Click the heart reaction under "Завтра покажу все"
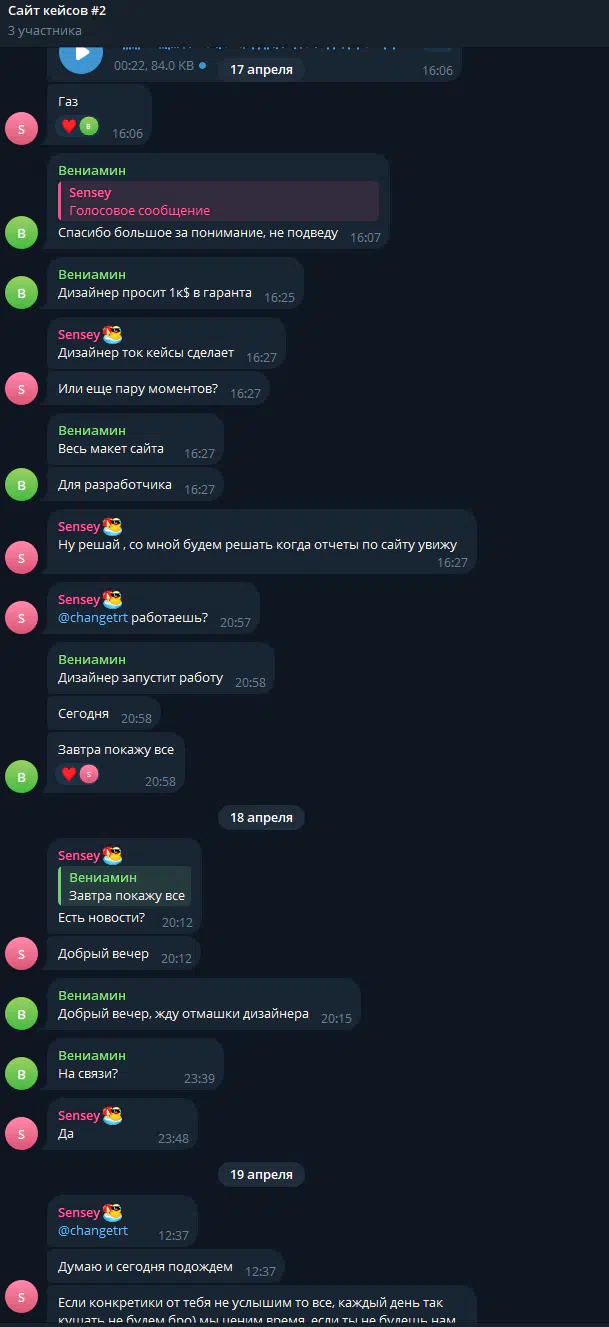 tap(69, 773)
